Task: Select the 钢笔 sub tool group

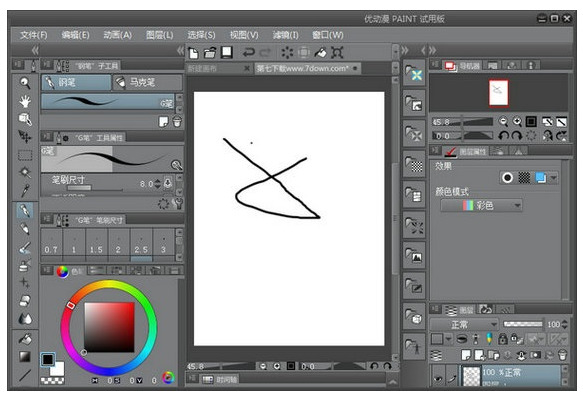Action: pos(76,82)
